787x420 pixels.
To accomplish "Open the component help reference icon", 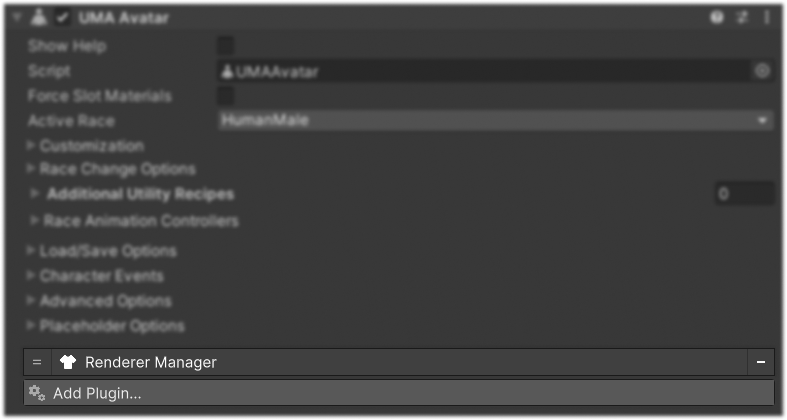I will pyautogui.click(x=717, y=18).
